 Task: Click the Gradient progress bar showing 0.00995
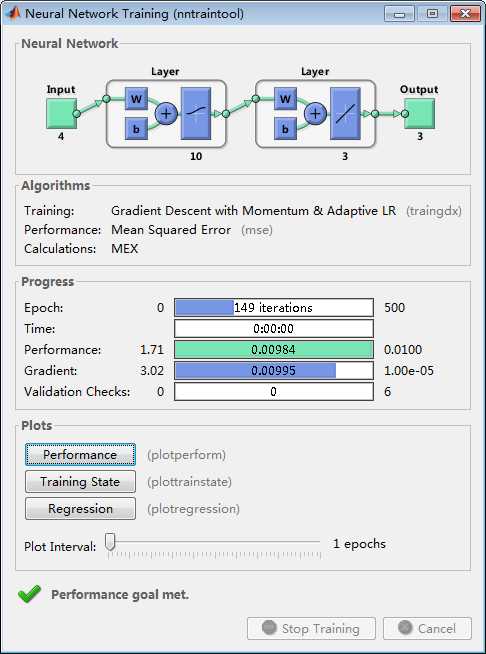click(x=274, y=370)
